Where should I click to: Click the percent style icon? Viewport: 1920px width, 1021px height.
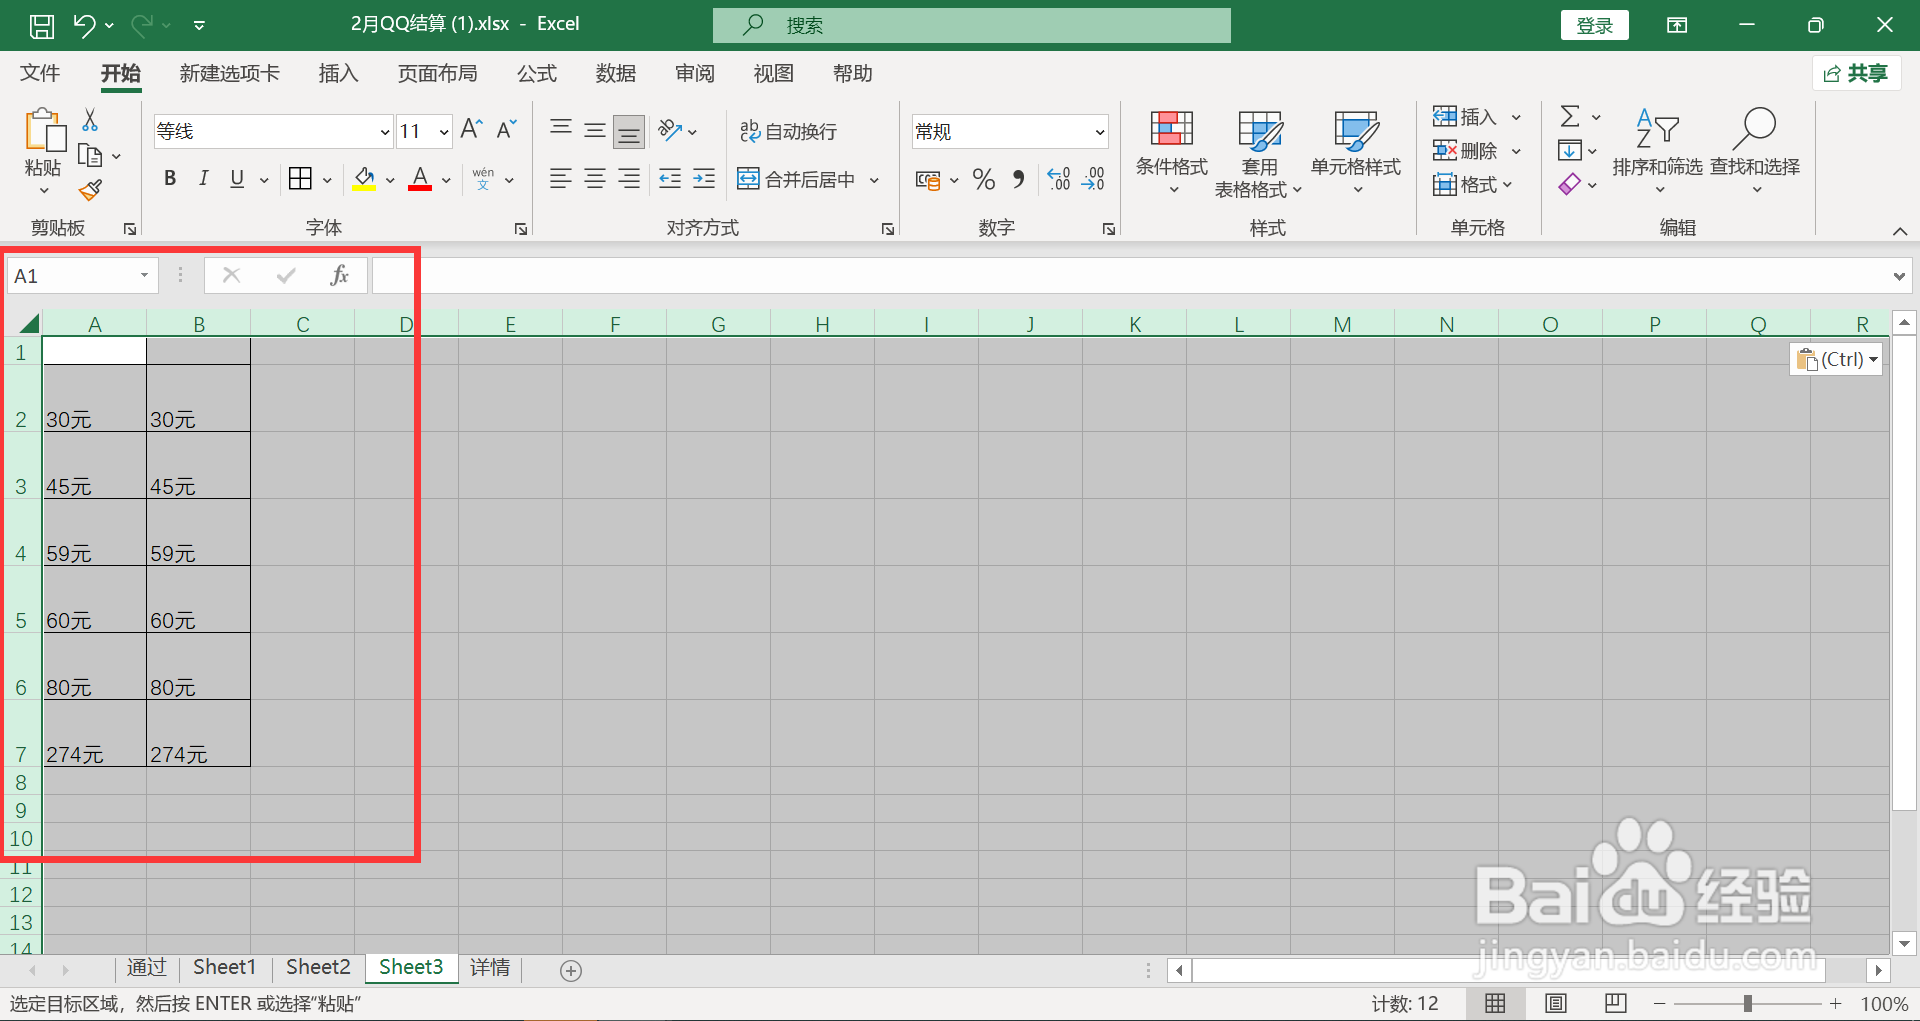coord(984,180)
